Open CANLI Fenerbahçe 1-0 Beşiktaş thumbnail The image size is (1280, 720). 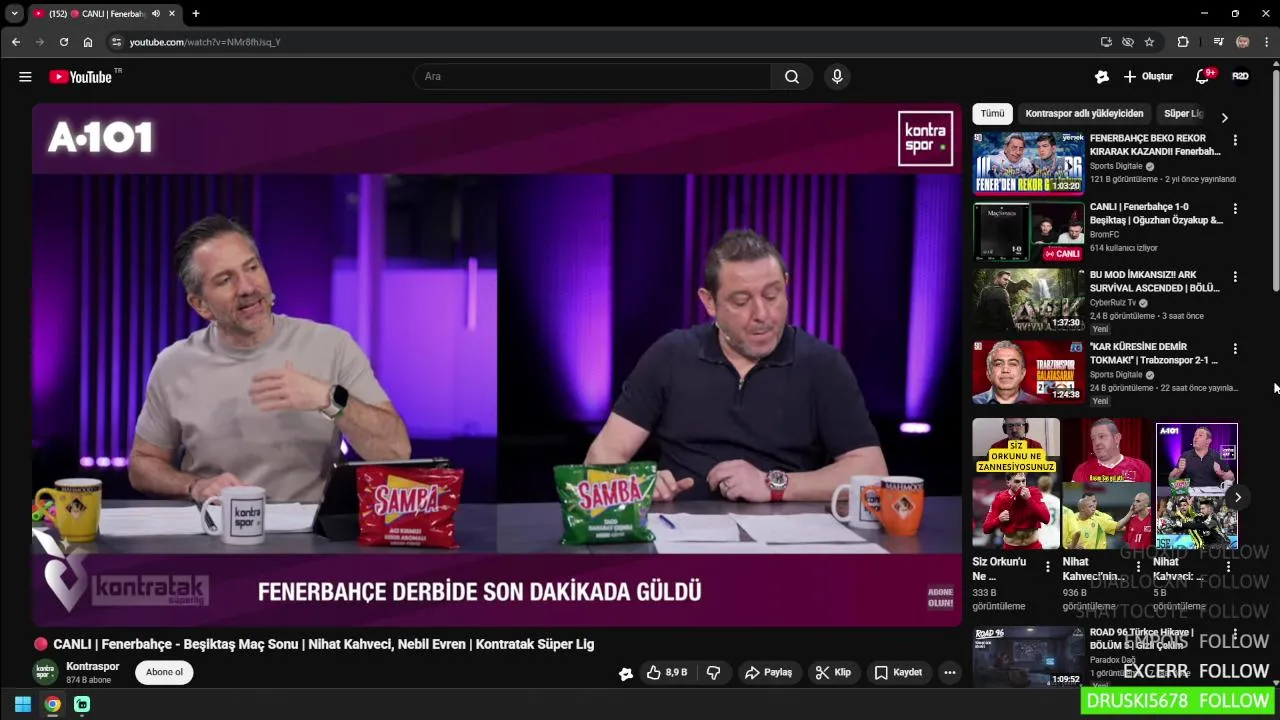1028,232
